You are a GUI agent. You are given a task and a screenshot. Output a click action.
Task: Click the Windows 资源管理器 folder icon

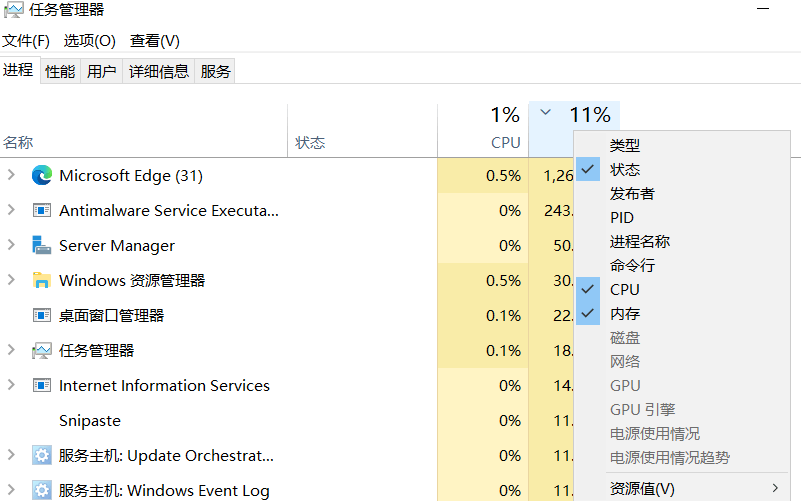tap(41, 280)
